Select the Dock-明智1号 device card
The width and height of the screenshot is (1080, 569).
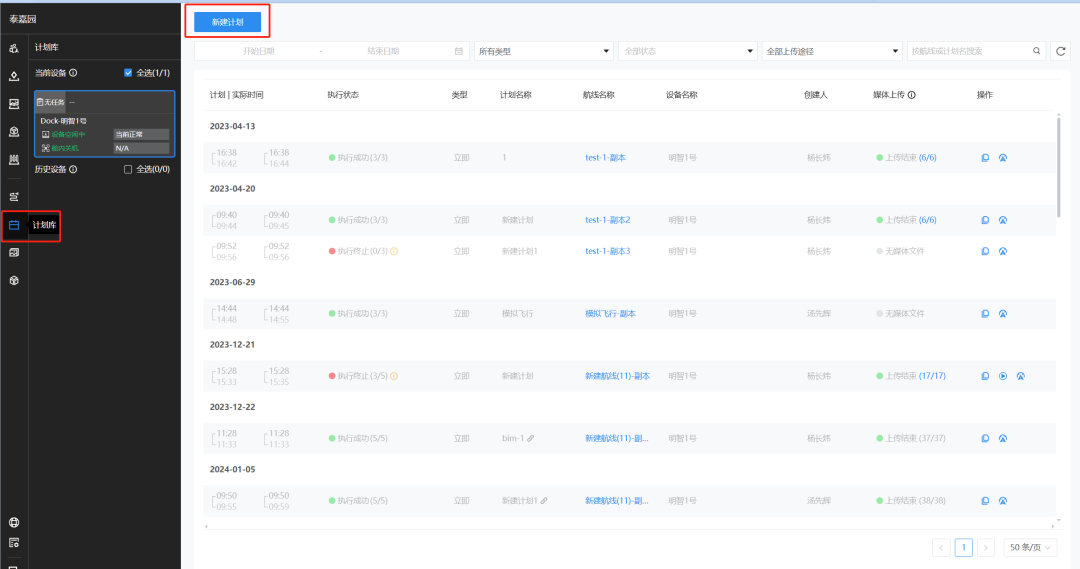(x=105, y=124)
